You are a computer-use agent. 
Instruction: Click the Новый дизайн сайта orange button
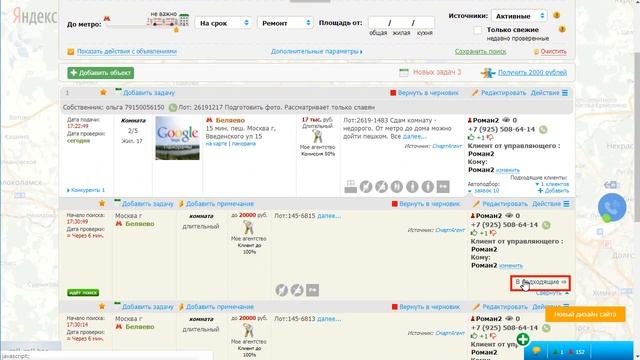pos(585,314)
